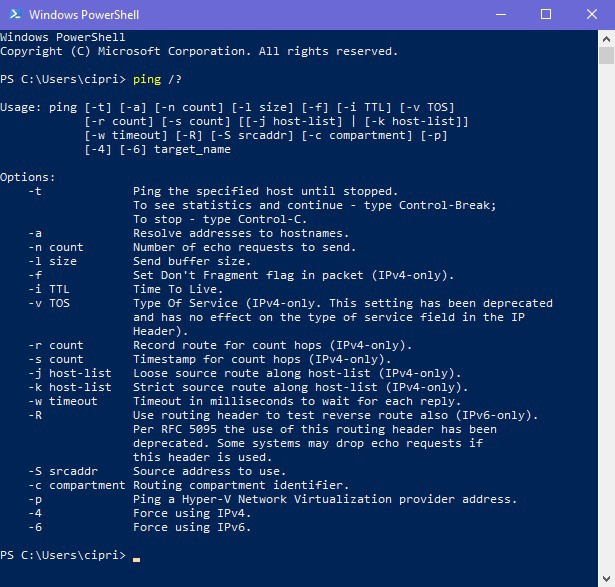This screenshot has width=615, height=587.
Task: Click the '-v TOS' option
Action: (49, 303)
